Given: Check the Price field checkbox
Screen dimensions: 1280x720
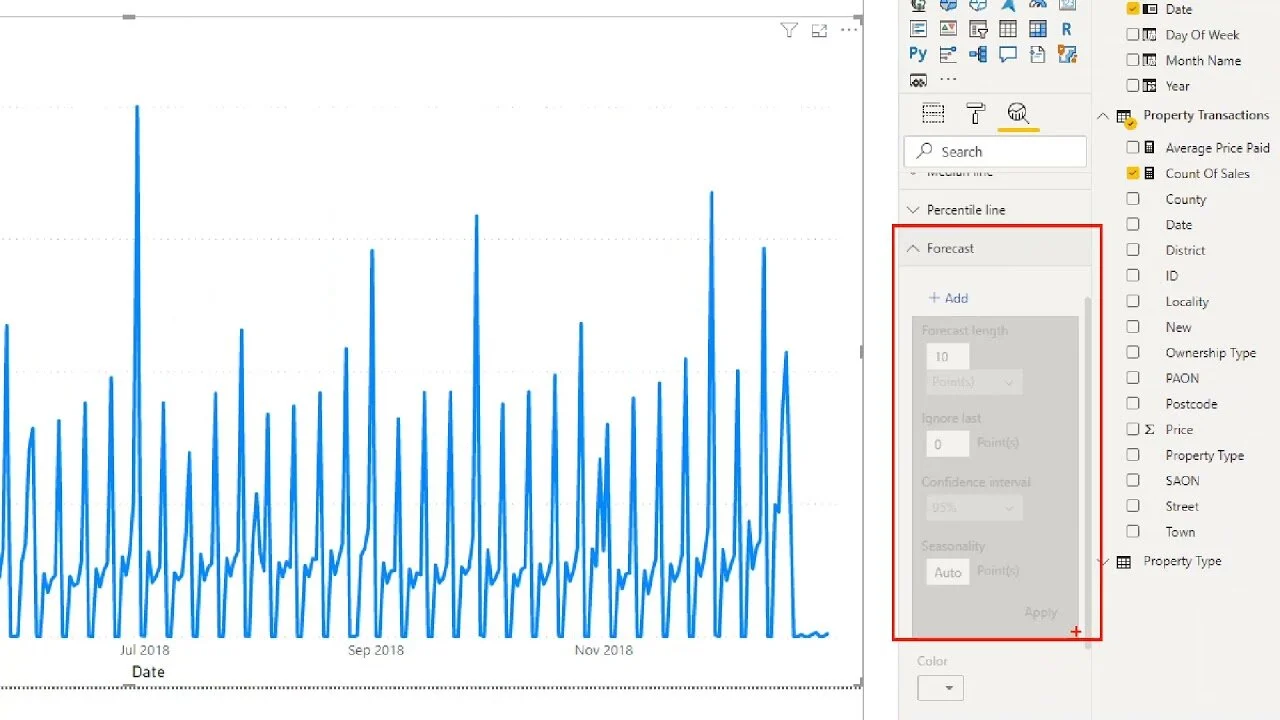Looking at the screenshot, I should point(1133,429).
